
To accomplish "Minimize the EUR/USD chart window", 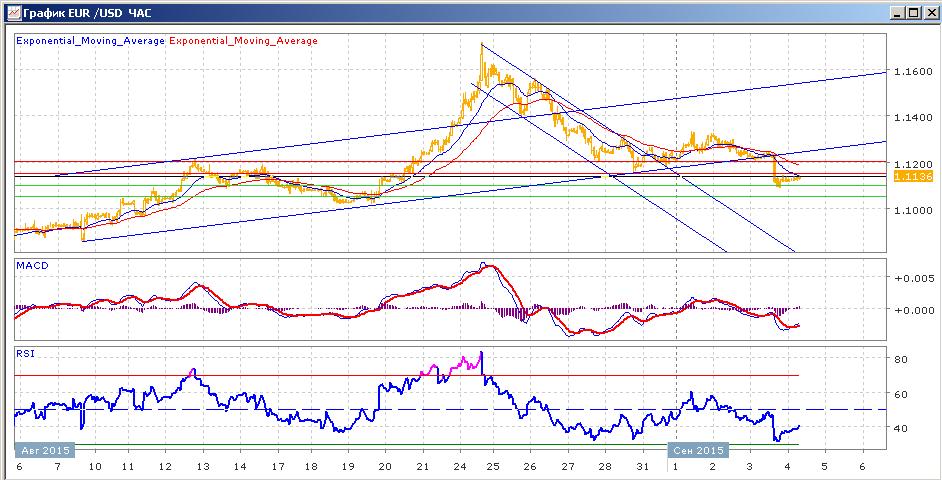I will click(x=897, y=13).
